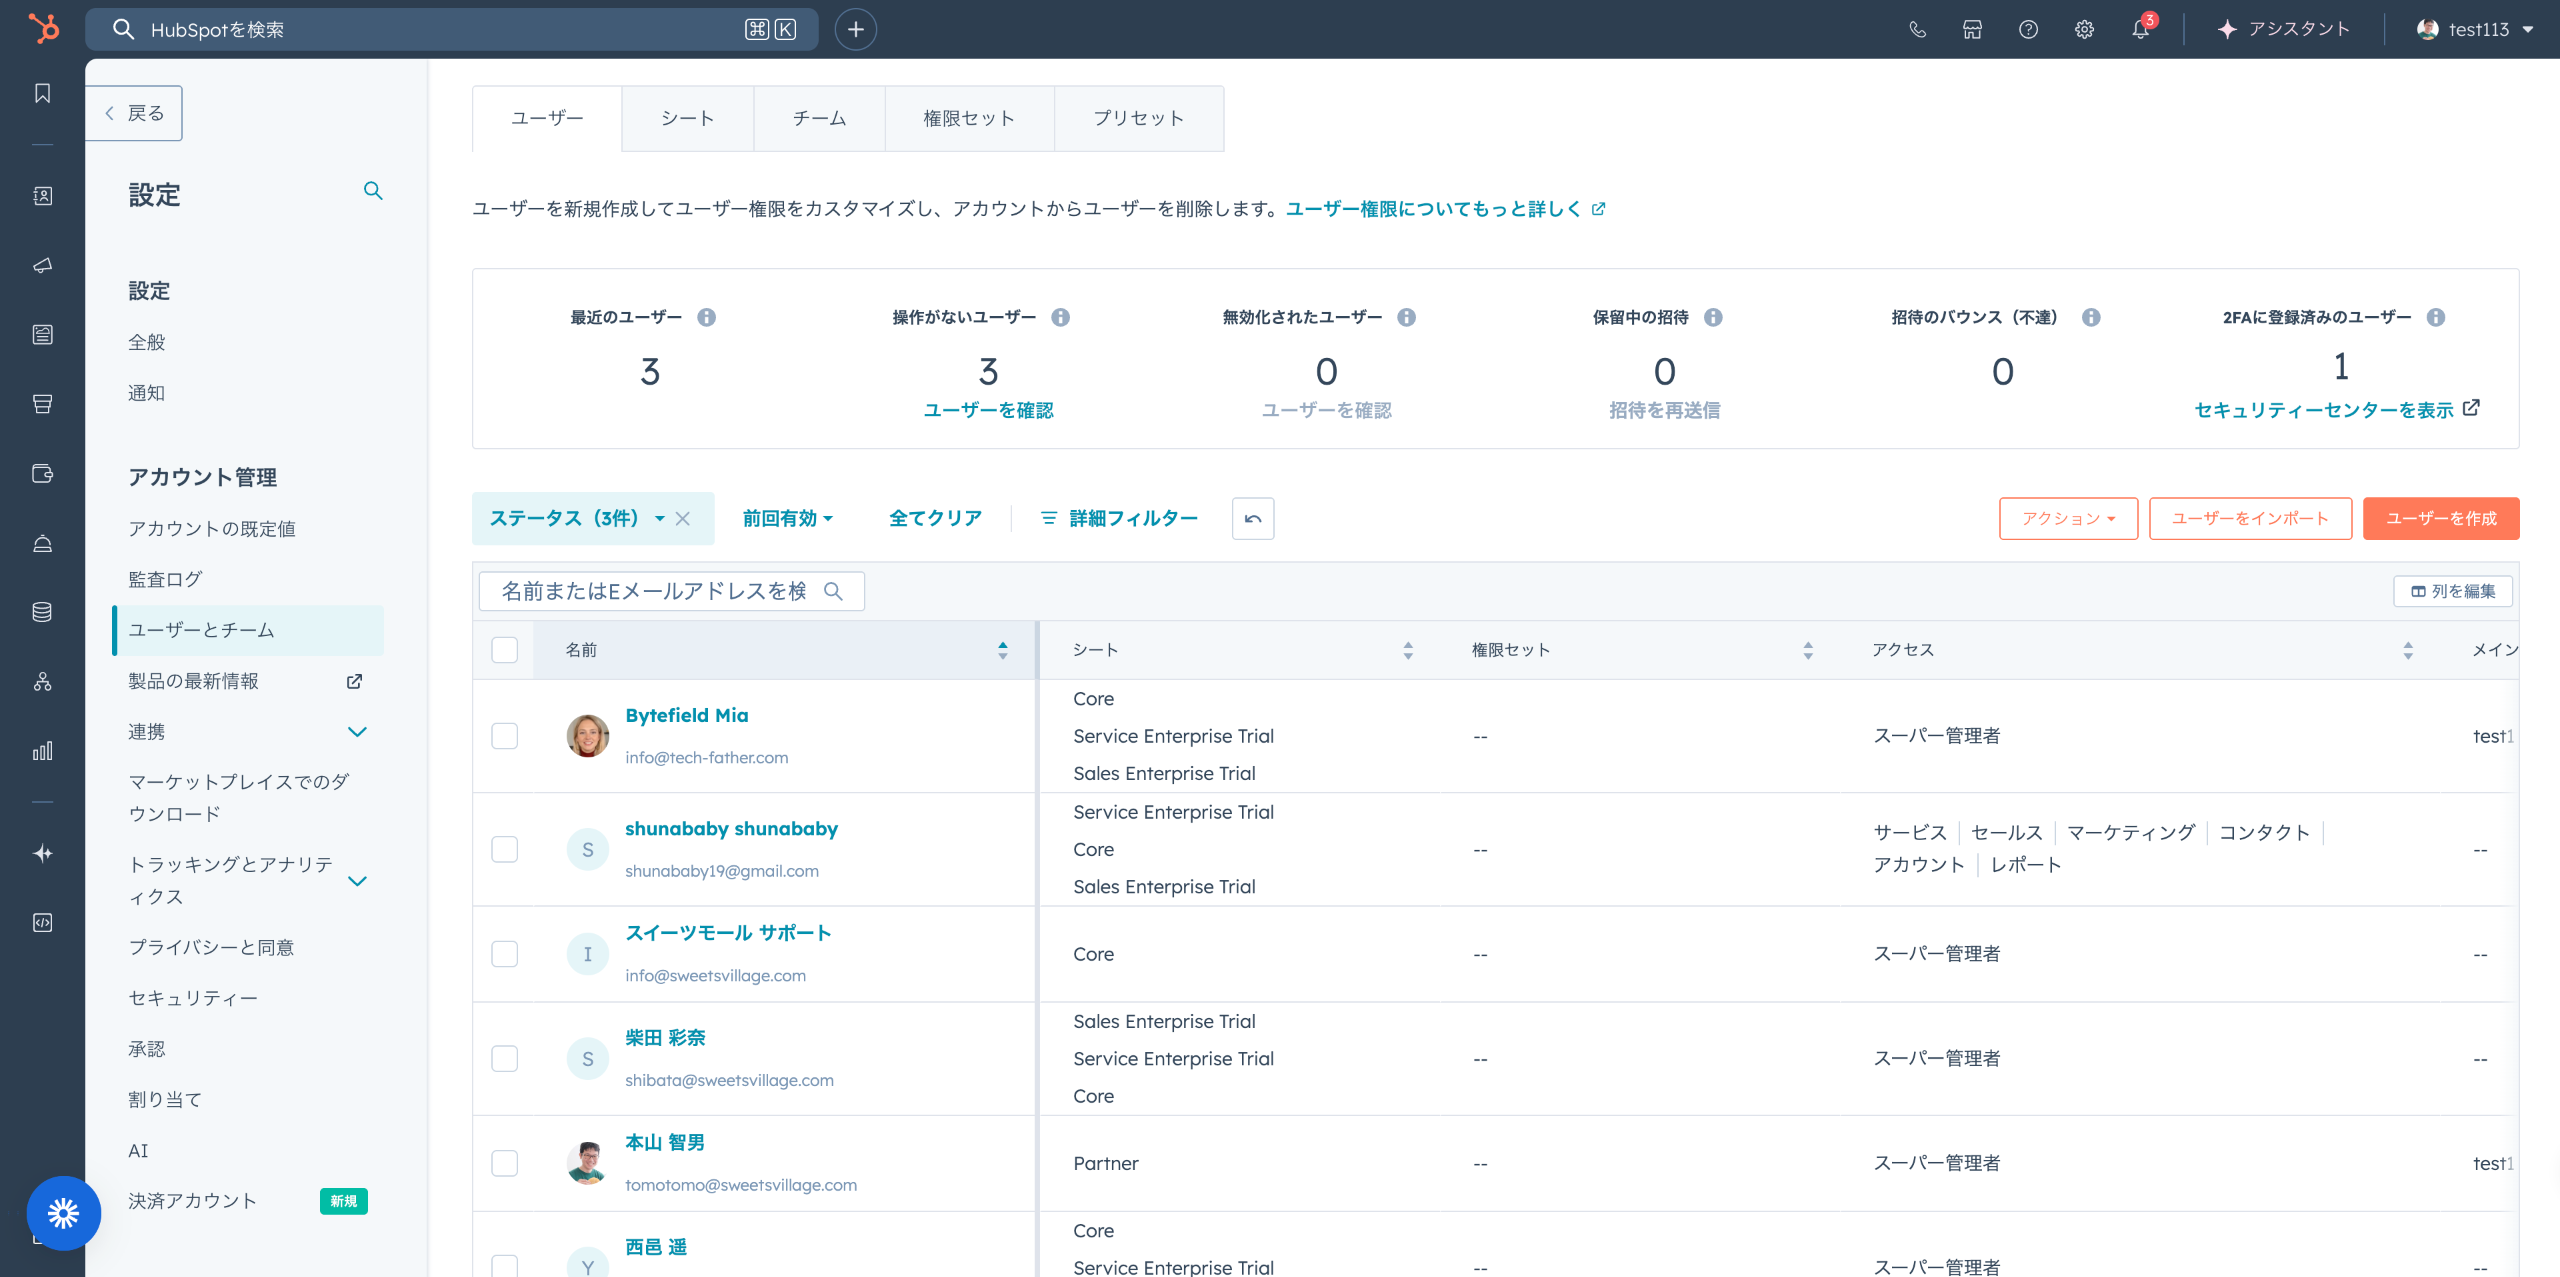Image resolution: width=2560 pixels, height=1277 pixels.
Task: Tick the shunababy shunababy row checkbox
Action: pyautogui.click(x=505, y=849)
